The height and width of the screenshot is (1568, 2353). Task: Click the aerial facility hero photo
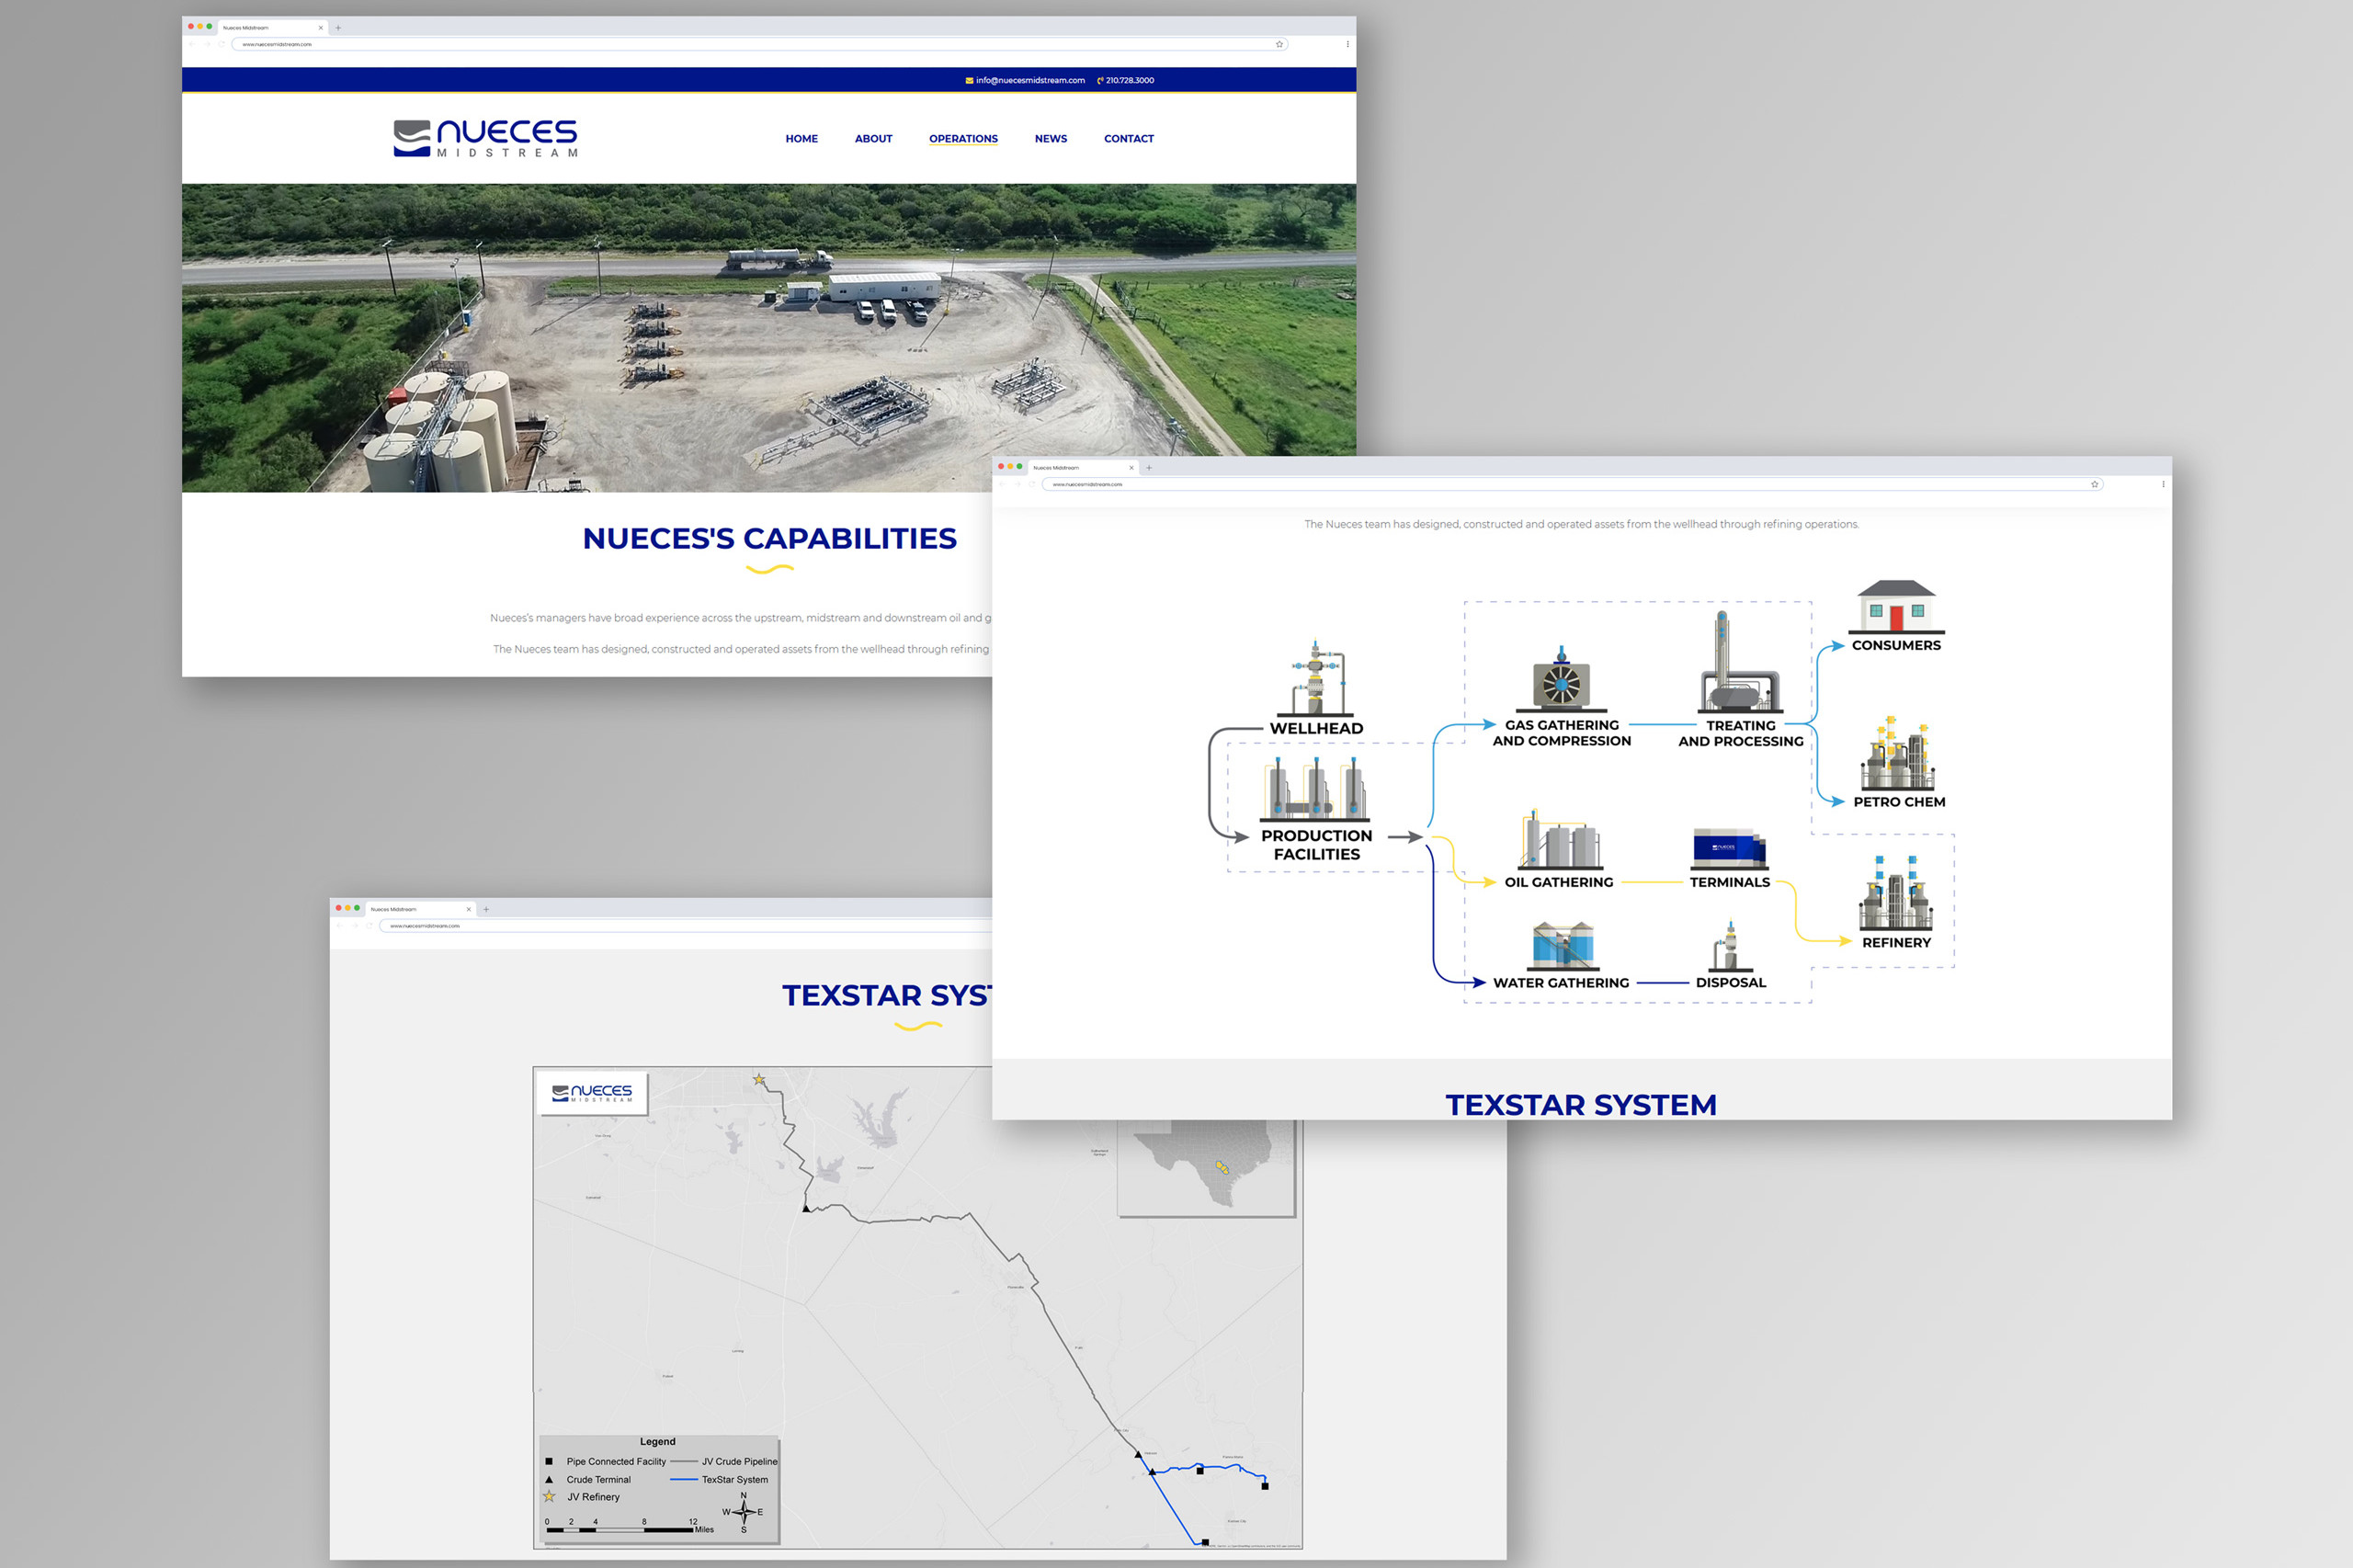pyautogui.click(x=769, y=337)
